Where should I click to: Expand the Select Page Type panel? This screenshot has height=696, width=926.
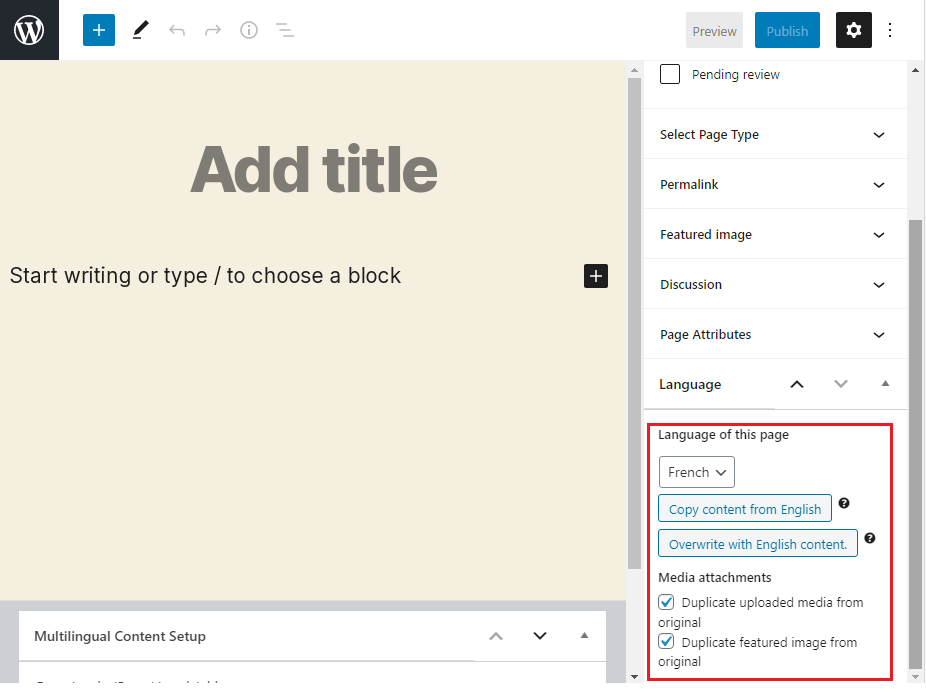click(x=773, y=135)
